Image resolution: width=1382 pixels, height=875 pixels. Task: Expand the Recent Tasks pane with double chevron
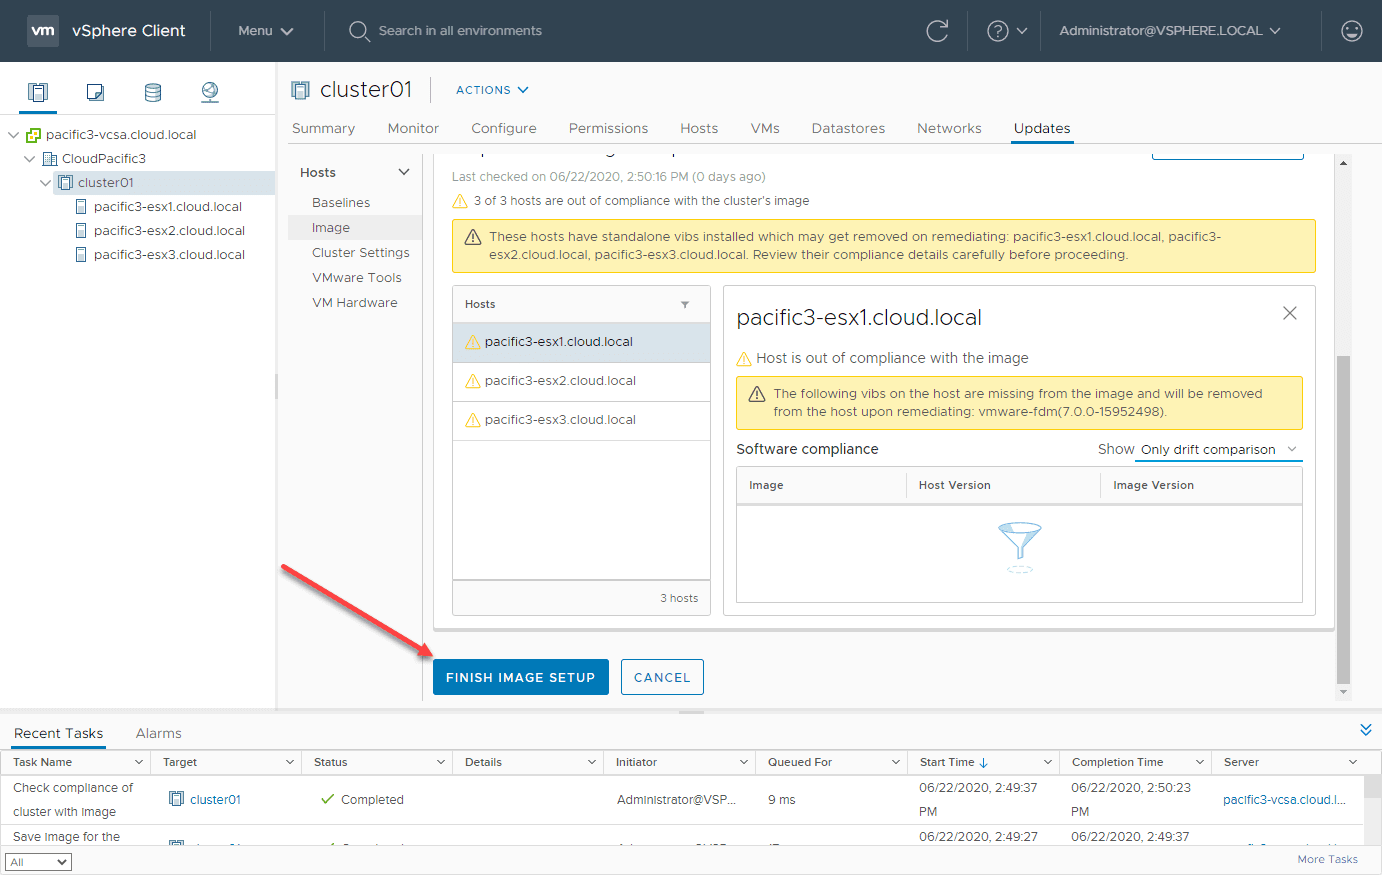click(x=1366, y=729)
